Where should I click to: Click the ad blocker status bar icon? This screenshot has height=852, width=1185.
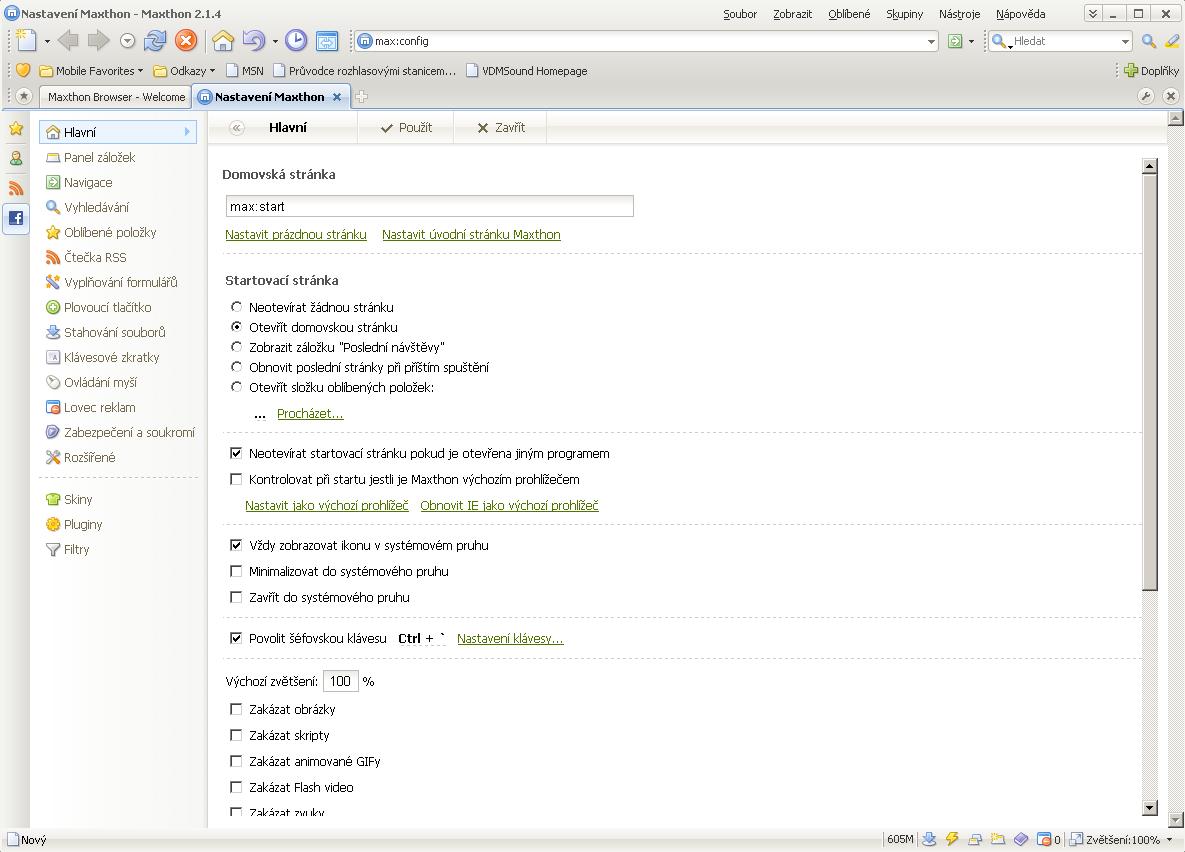1044,839
